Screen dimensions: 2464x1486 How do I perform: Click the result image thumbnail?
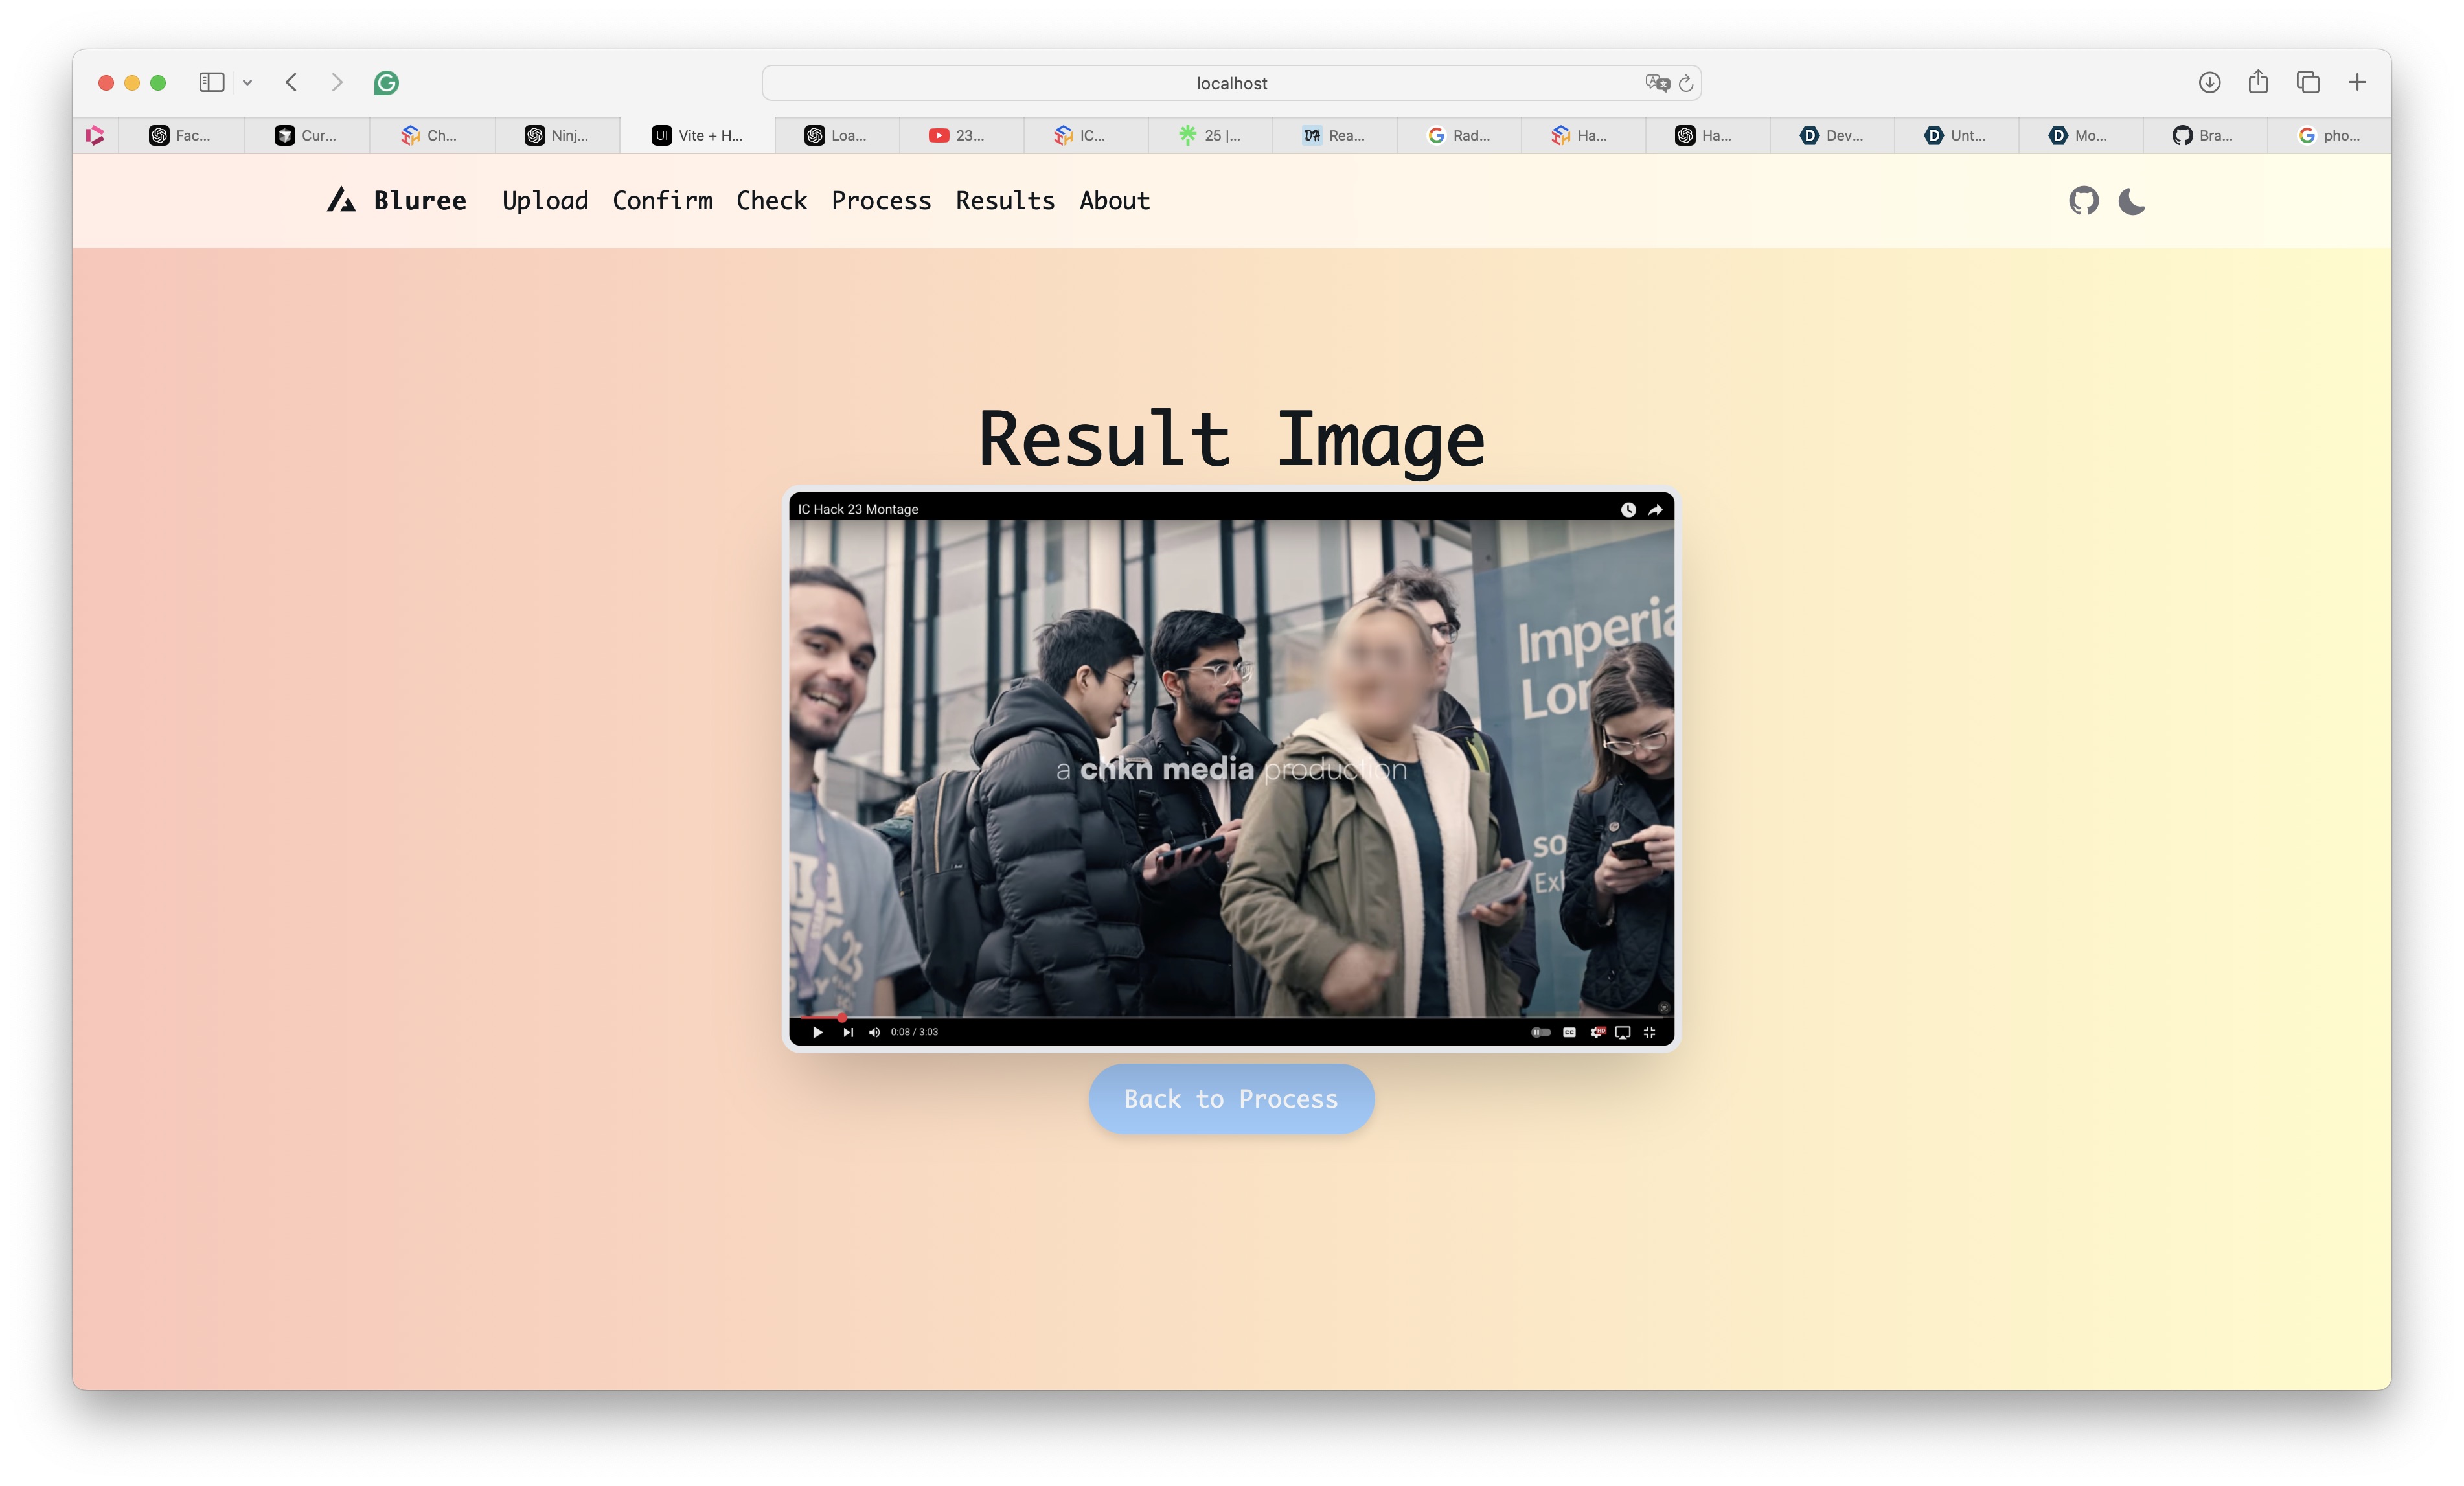coord(1231,768)
